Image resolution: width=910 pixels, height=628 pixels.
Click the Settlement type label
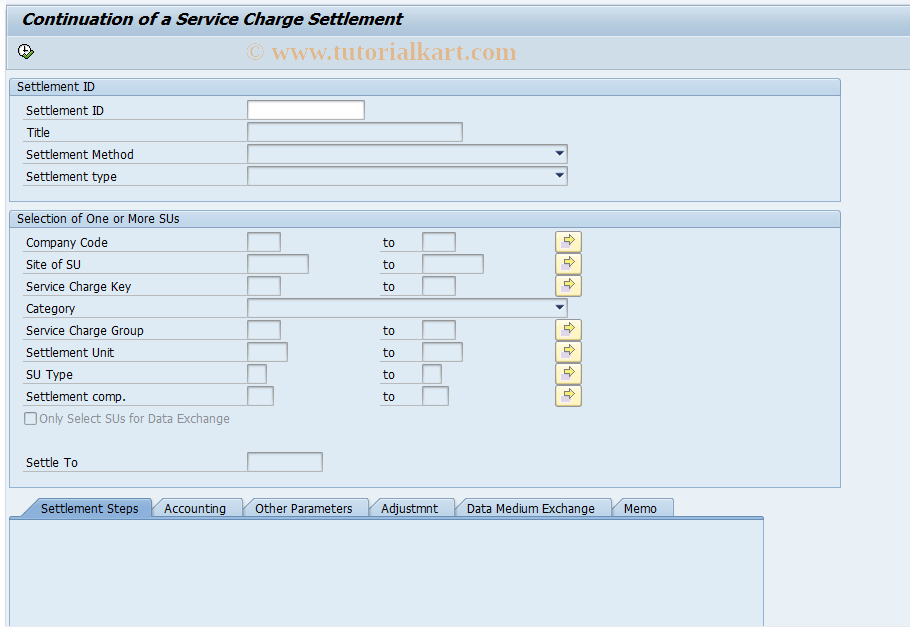point(71,176)
